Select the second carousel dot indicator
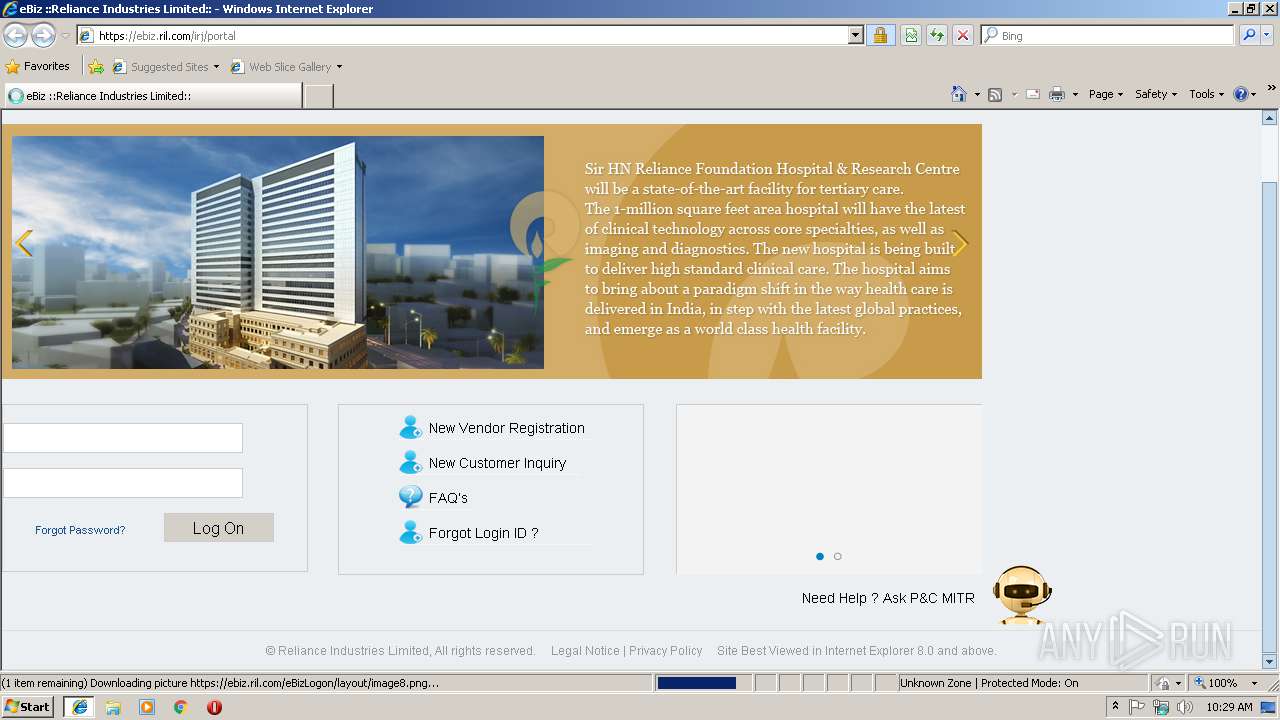The height and width of the screenshot is (720, 1280). [838, 556]
